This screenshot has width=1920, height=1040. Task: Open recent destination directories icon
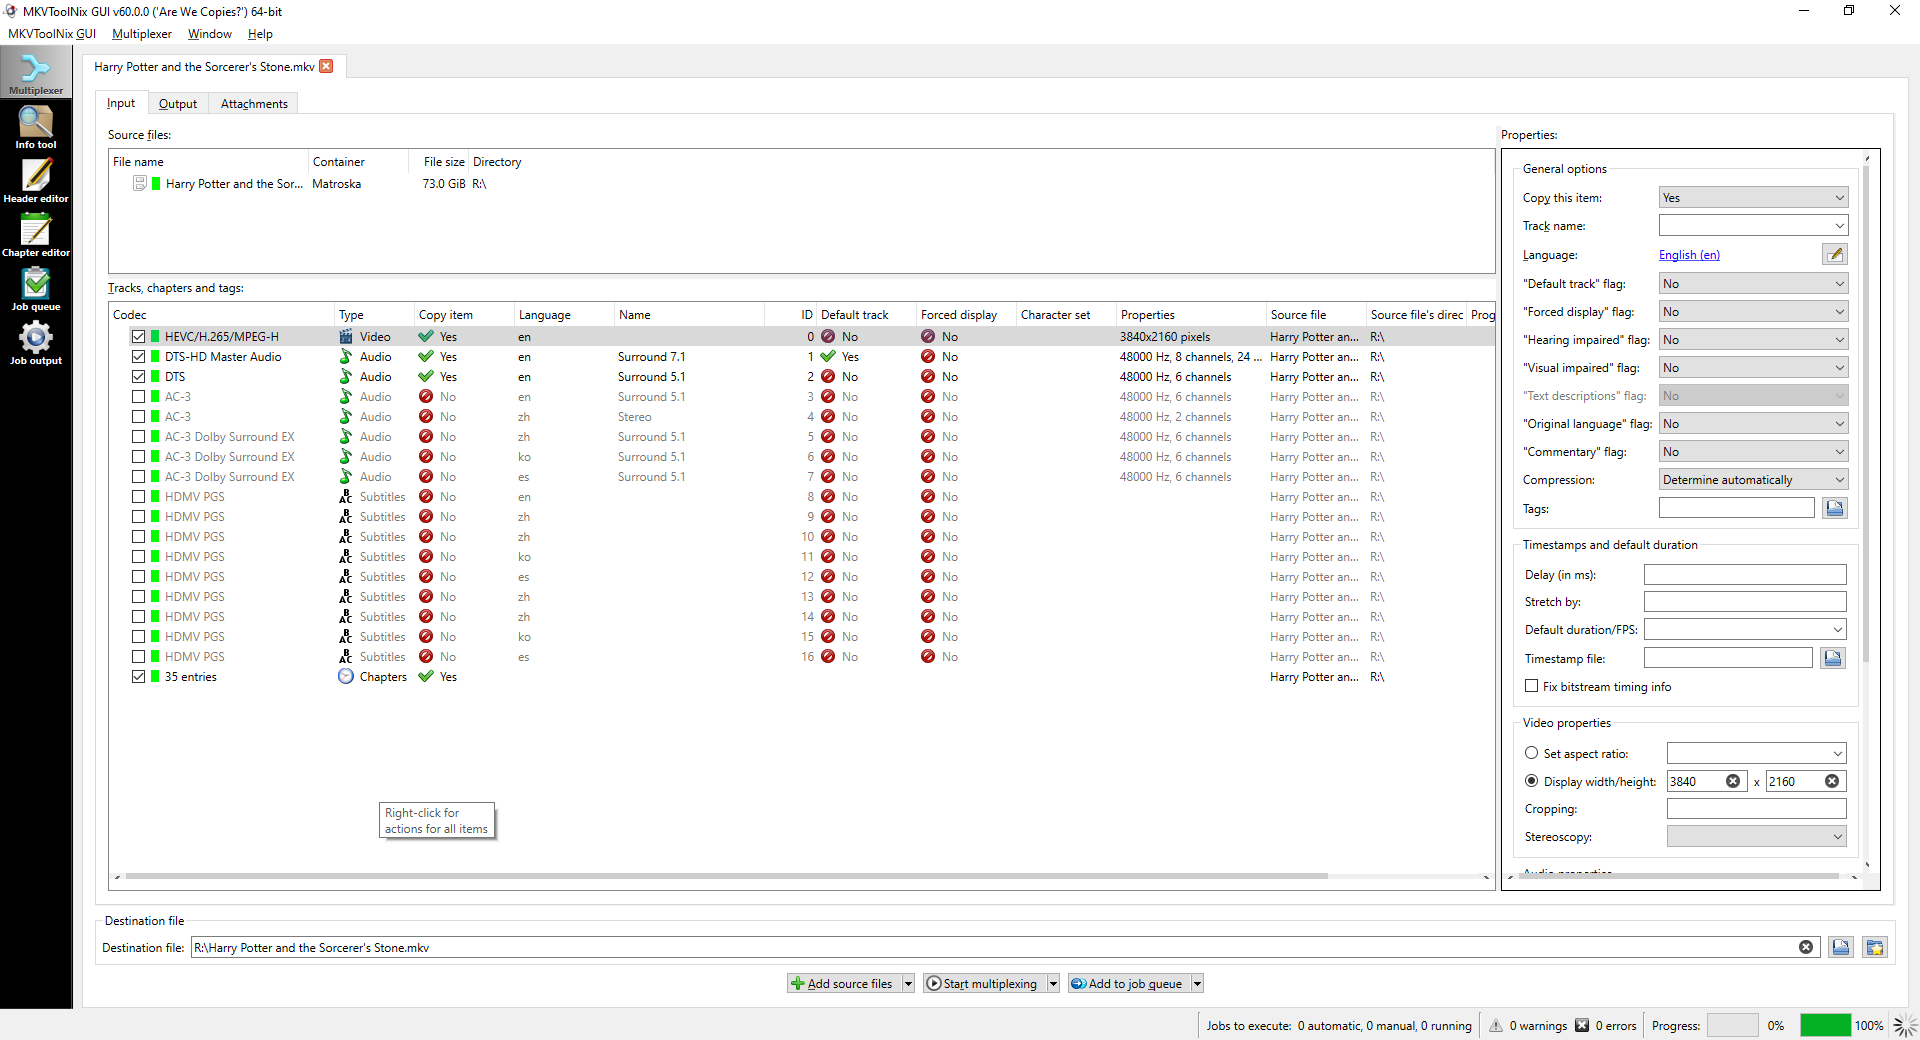(x=1875, y=947)
